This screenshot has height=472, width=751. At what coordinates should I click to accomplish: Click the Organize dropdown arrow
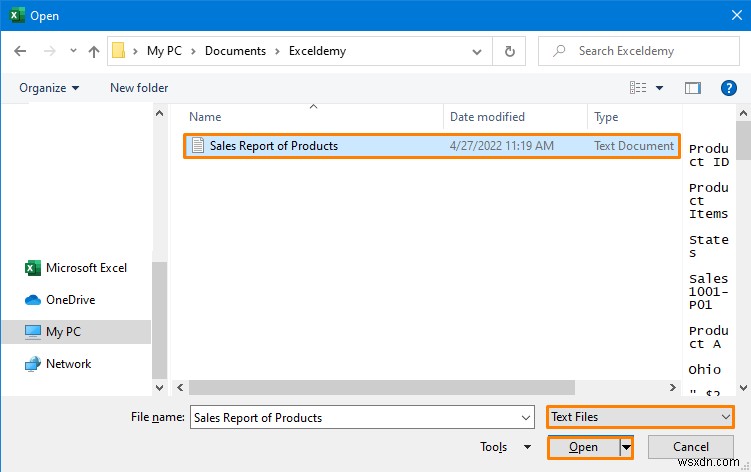tap(75, 88)
